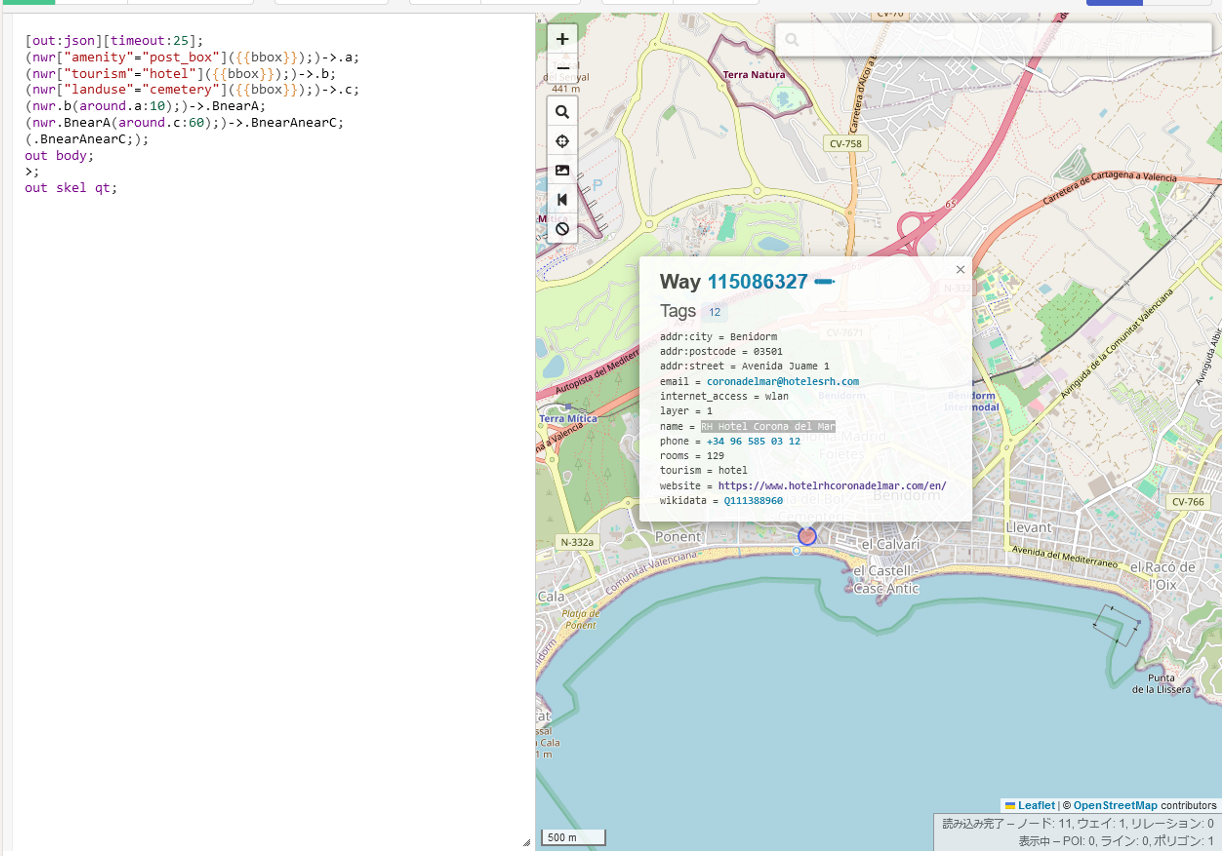Click the crosshair locate-me map control

pyautogui.click(x=562, y=141)
